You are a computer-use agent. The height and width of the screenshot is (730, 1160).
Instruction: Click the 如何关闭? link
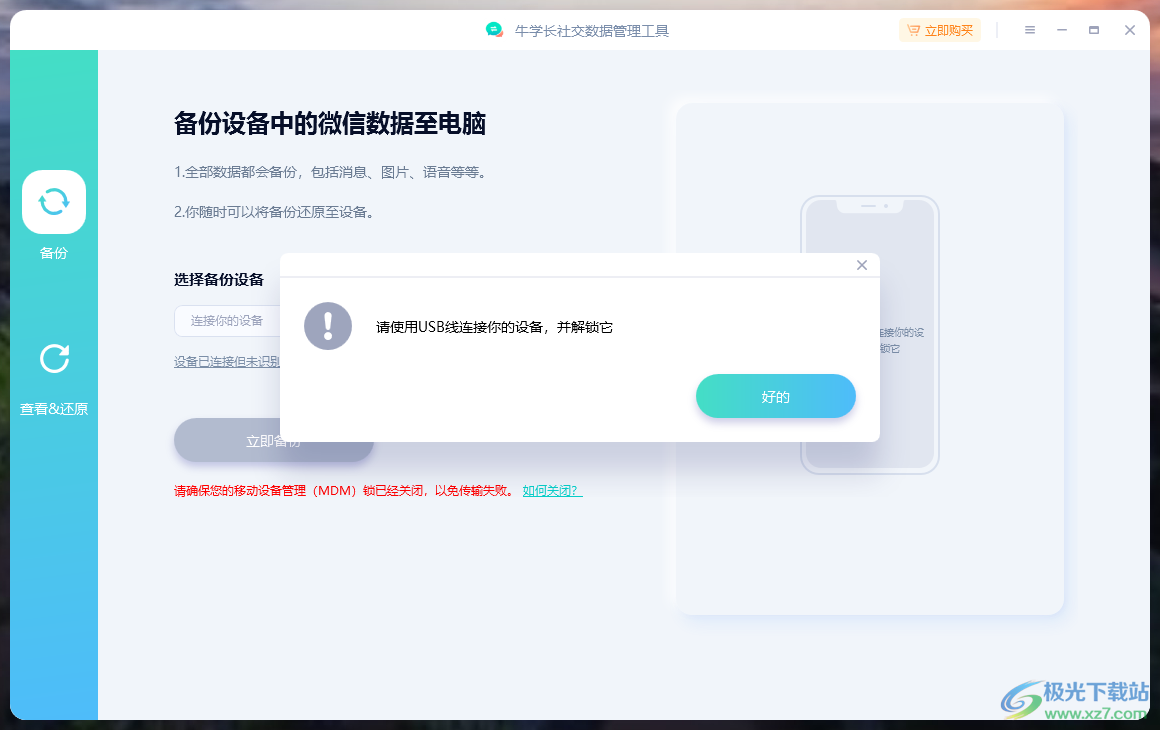[553, 490]
